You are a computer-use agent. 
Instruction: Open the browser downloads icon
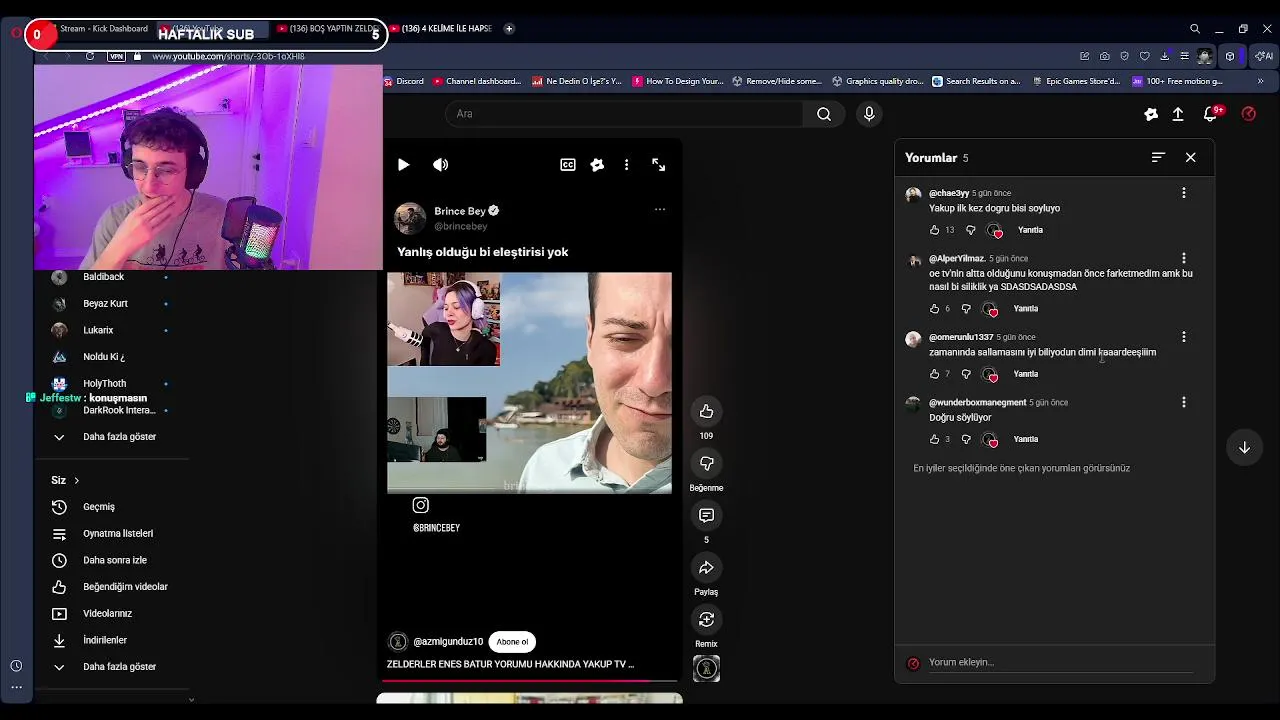coord(1165,56)
